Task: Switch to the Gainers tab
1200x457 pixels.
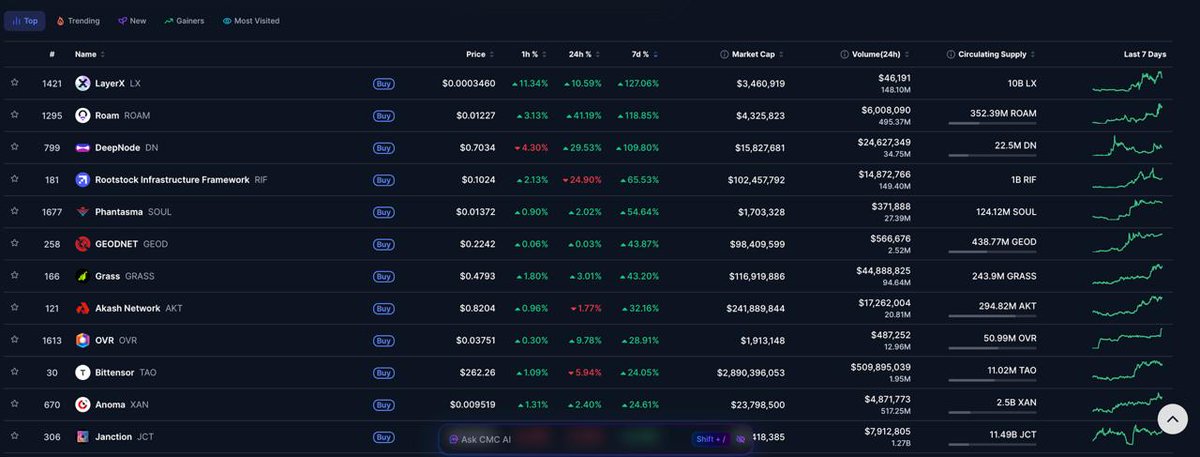Action: 184,21
